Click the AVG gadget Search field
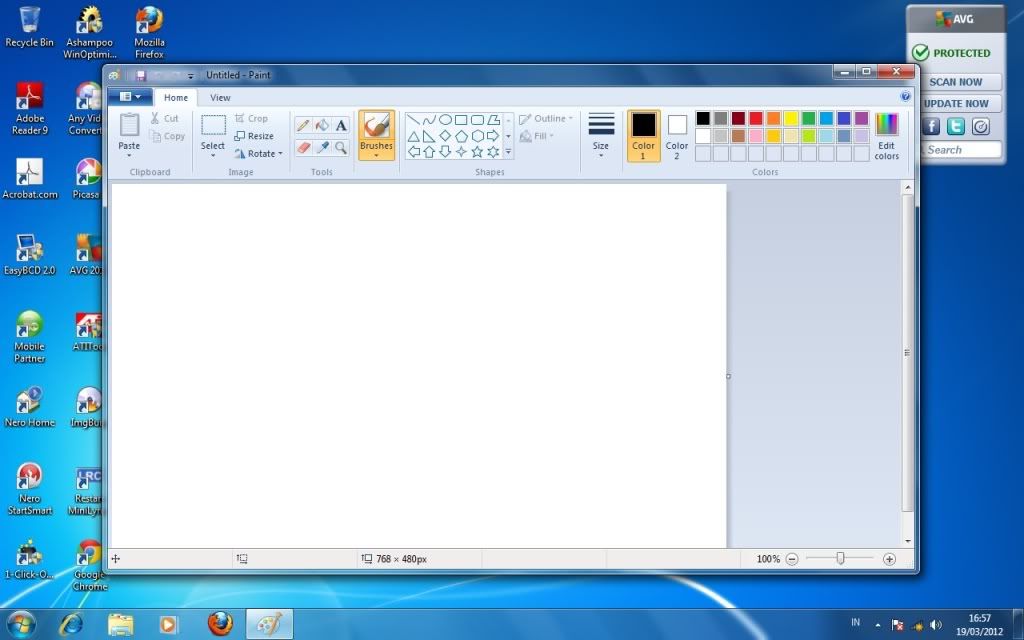Viewport: 1024px width, 640px height. coord(961,150)
